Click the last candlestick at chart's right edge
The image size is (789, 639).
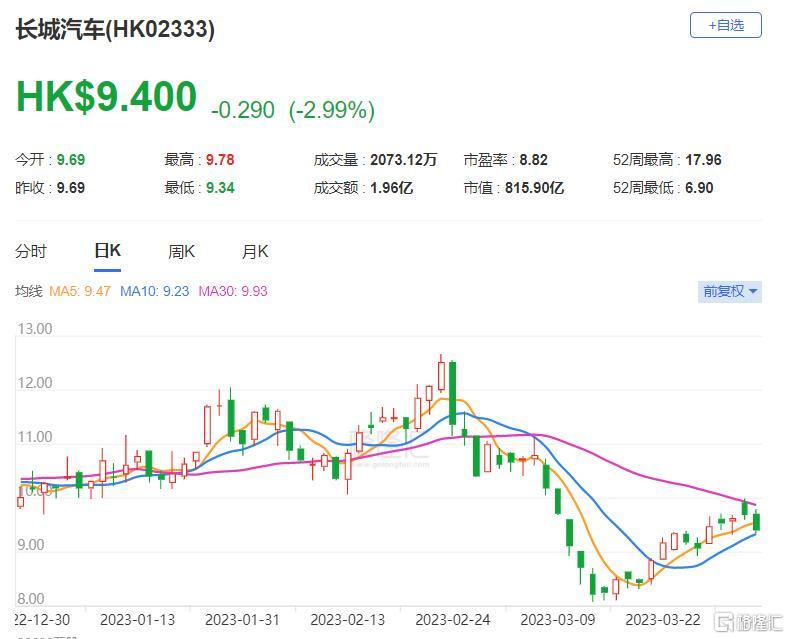757,520
